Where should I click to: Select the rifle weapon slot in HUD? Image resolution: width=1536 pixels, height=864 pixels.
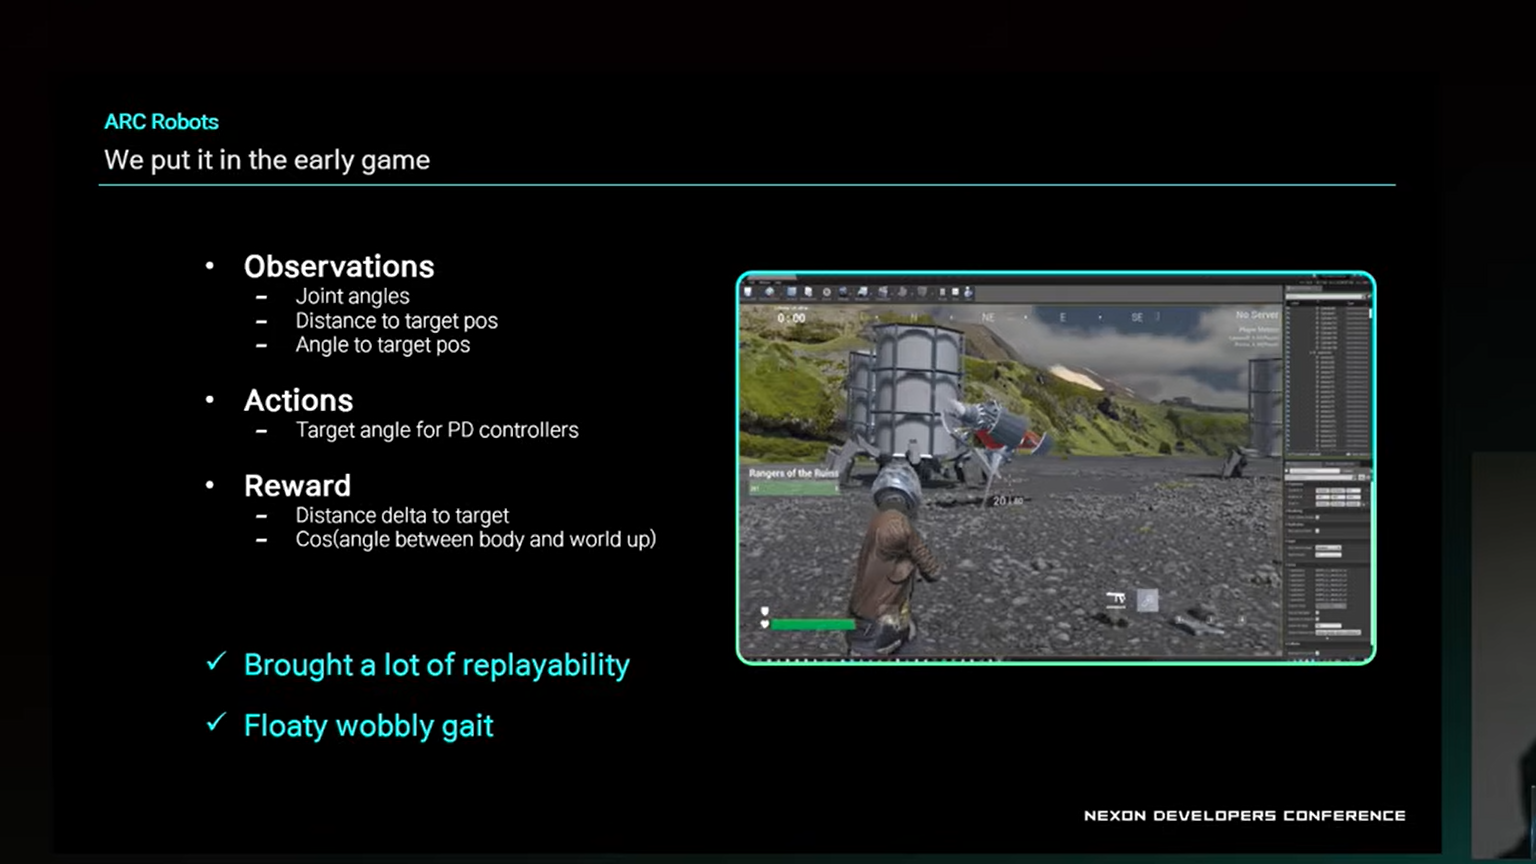(1116, 599)
